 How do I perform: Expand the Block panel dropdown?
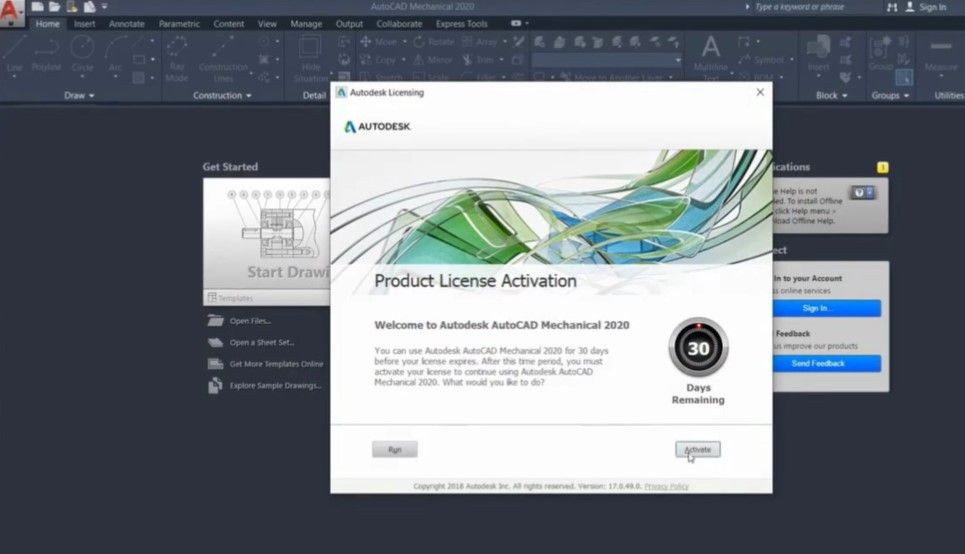(x=831, y=95)
